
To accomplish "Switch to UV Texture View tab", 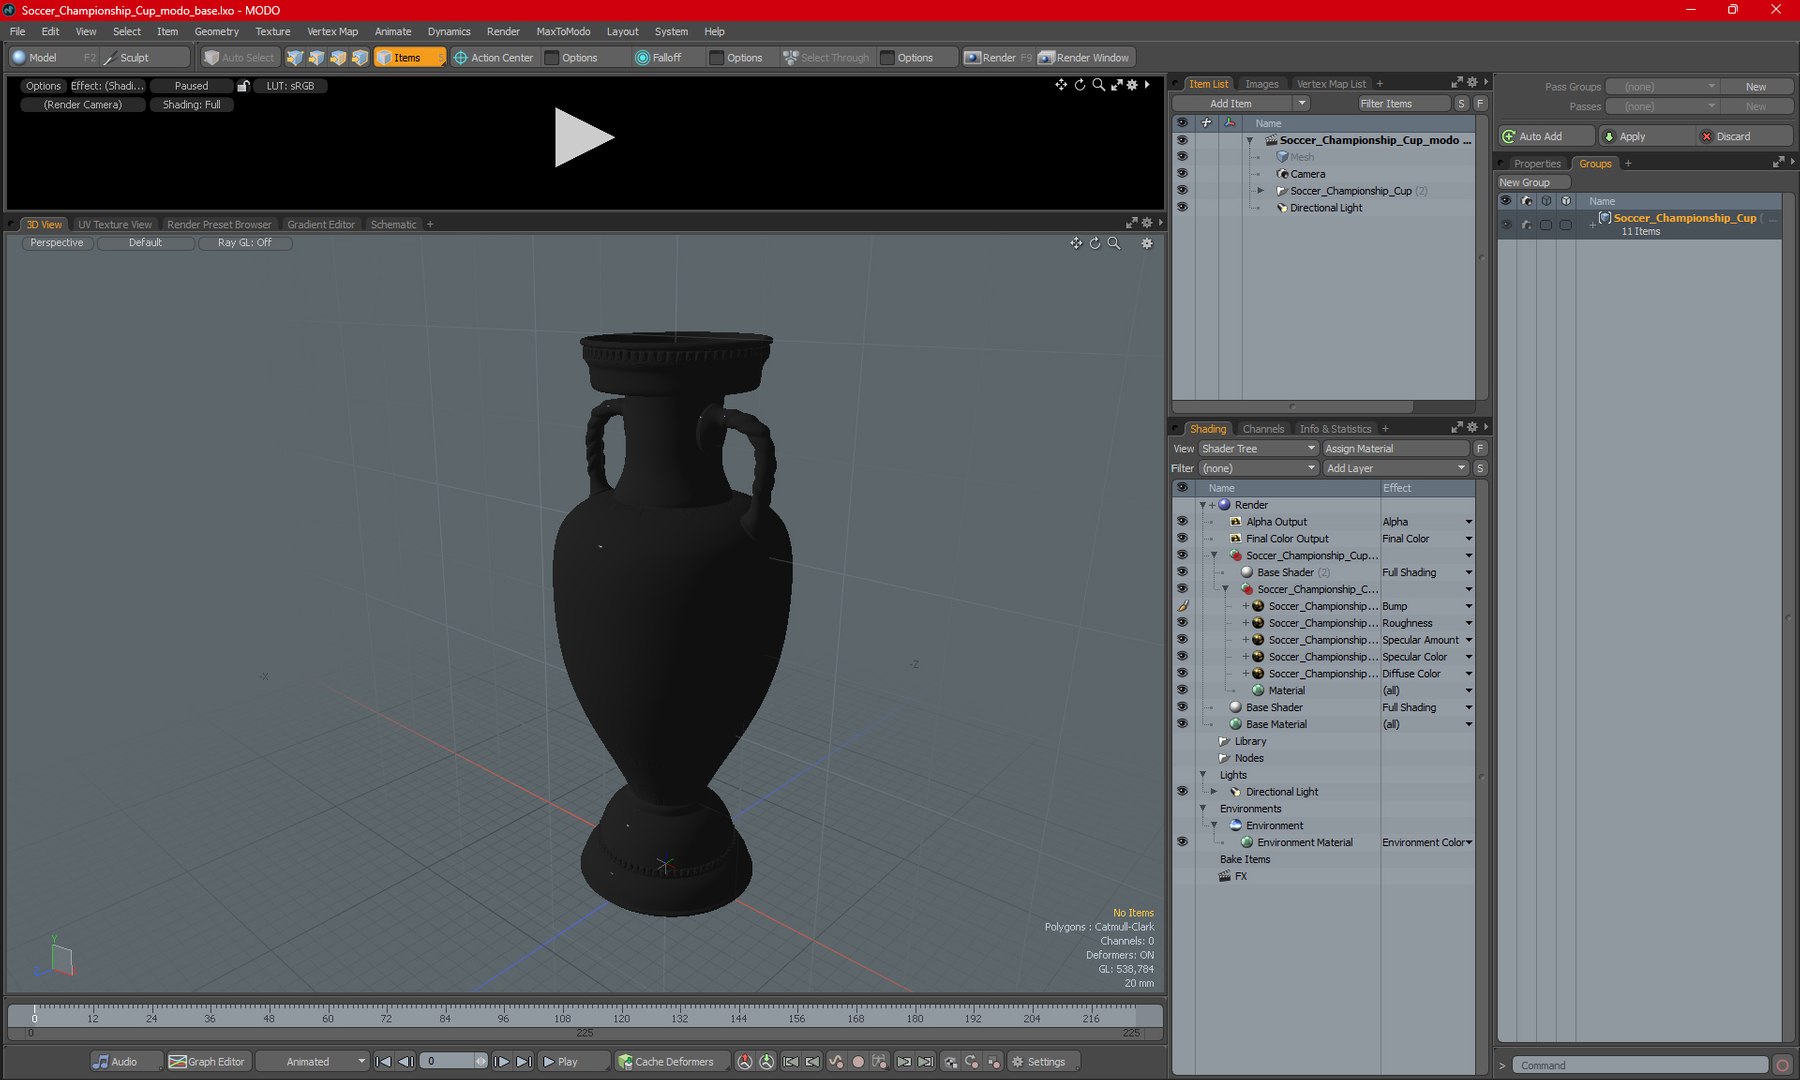I will [115, 224].
